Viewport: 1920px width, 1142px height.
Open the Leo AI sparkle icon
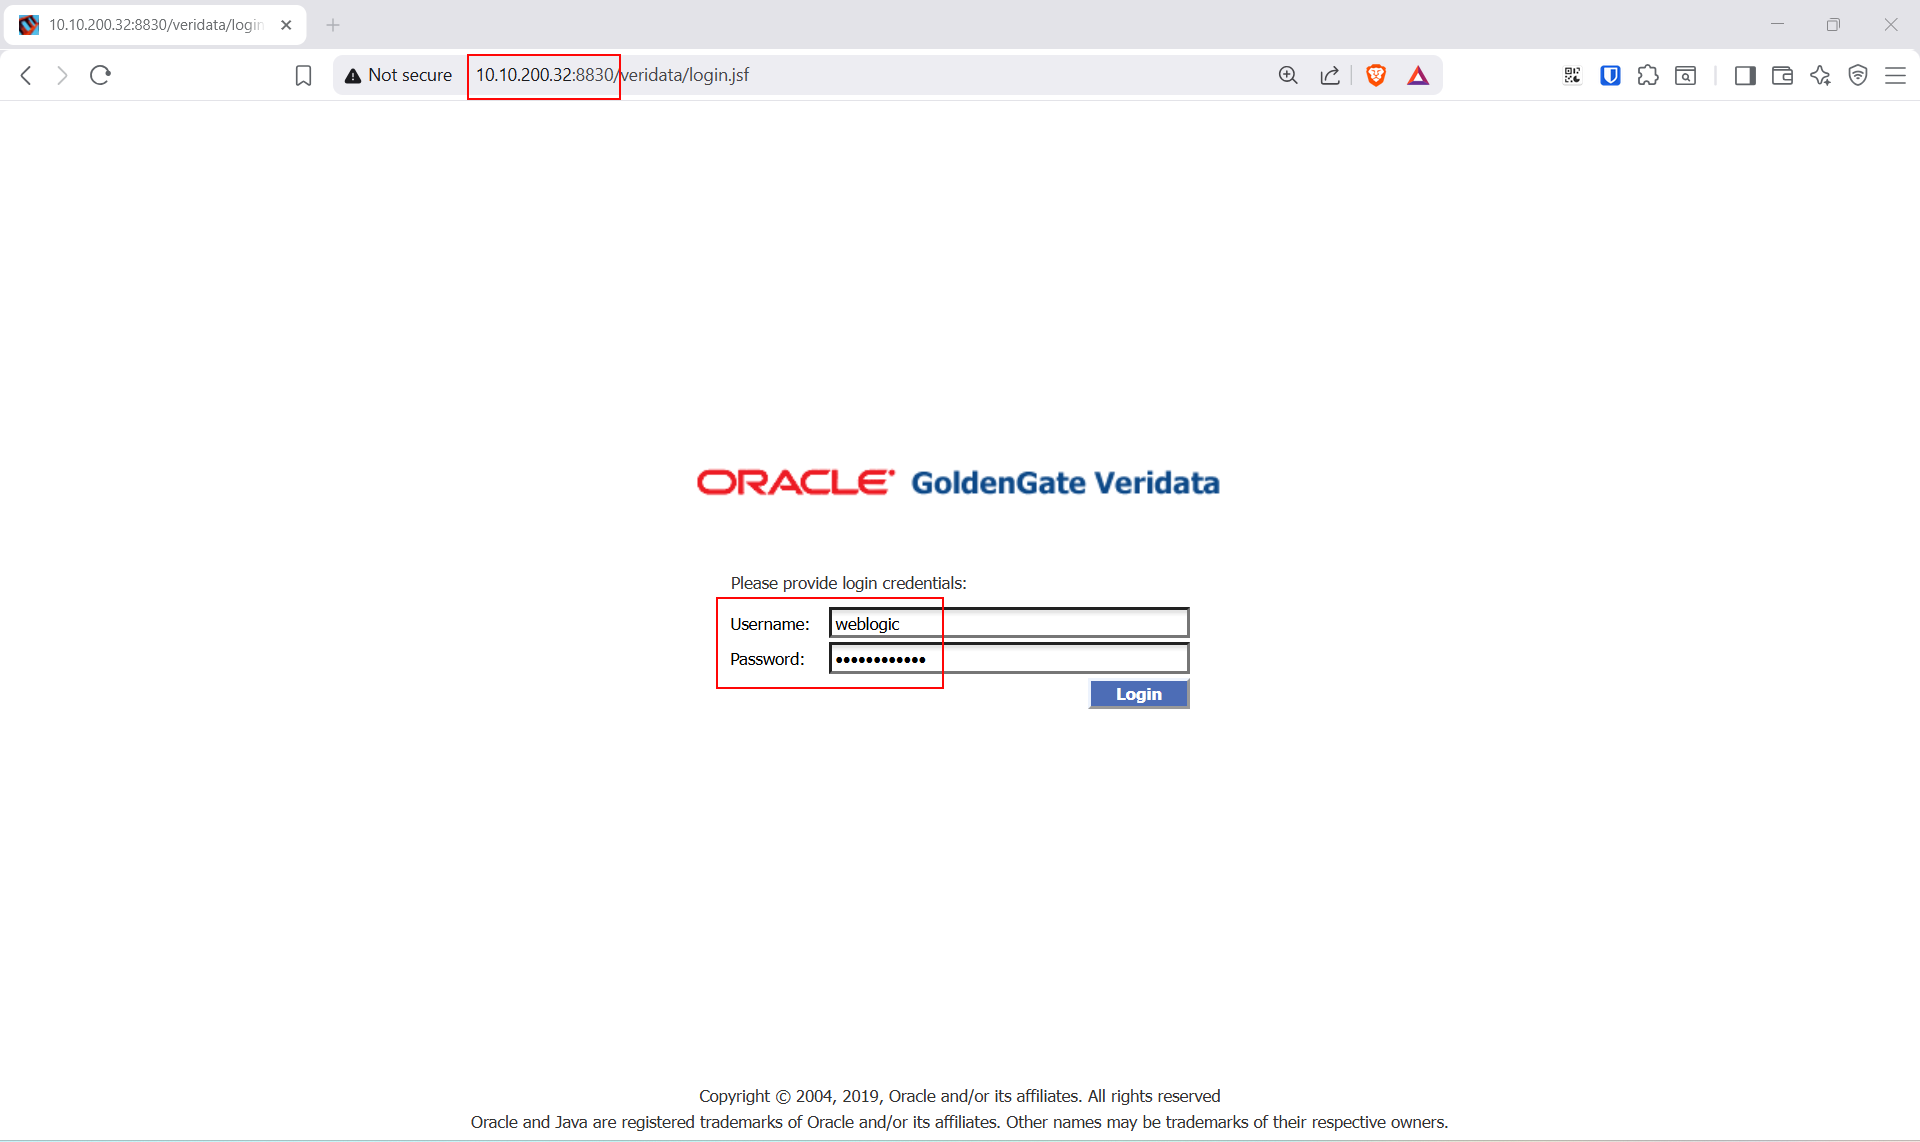pyautogui.click(x=1820, y=75)
